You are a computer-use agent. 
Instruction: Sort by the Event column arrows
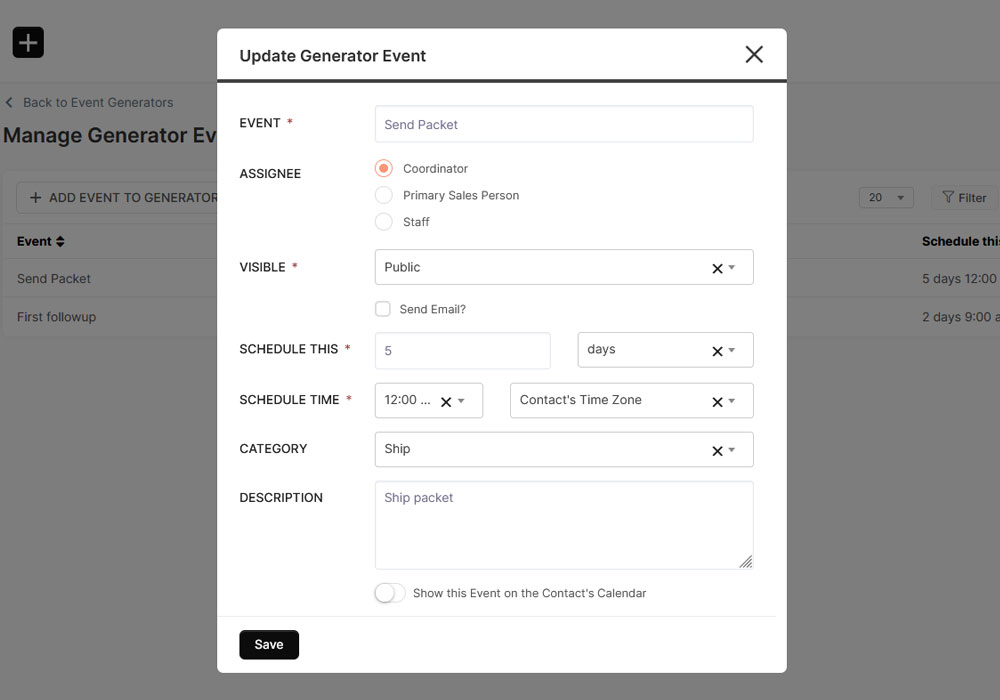(60, 242)
